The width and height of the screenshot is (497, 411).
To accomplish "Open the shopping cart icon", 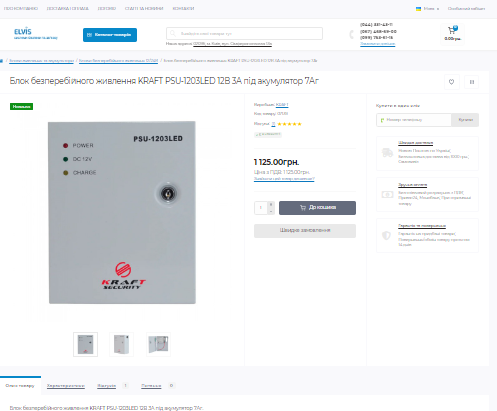I will pyautogui.click(x=452, y=31).
